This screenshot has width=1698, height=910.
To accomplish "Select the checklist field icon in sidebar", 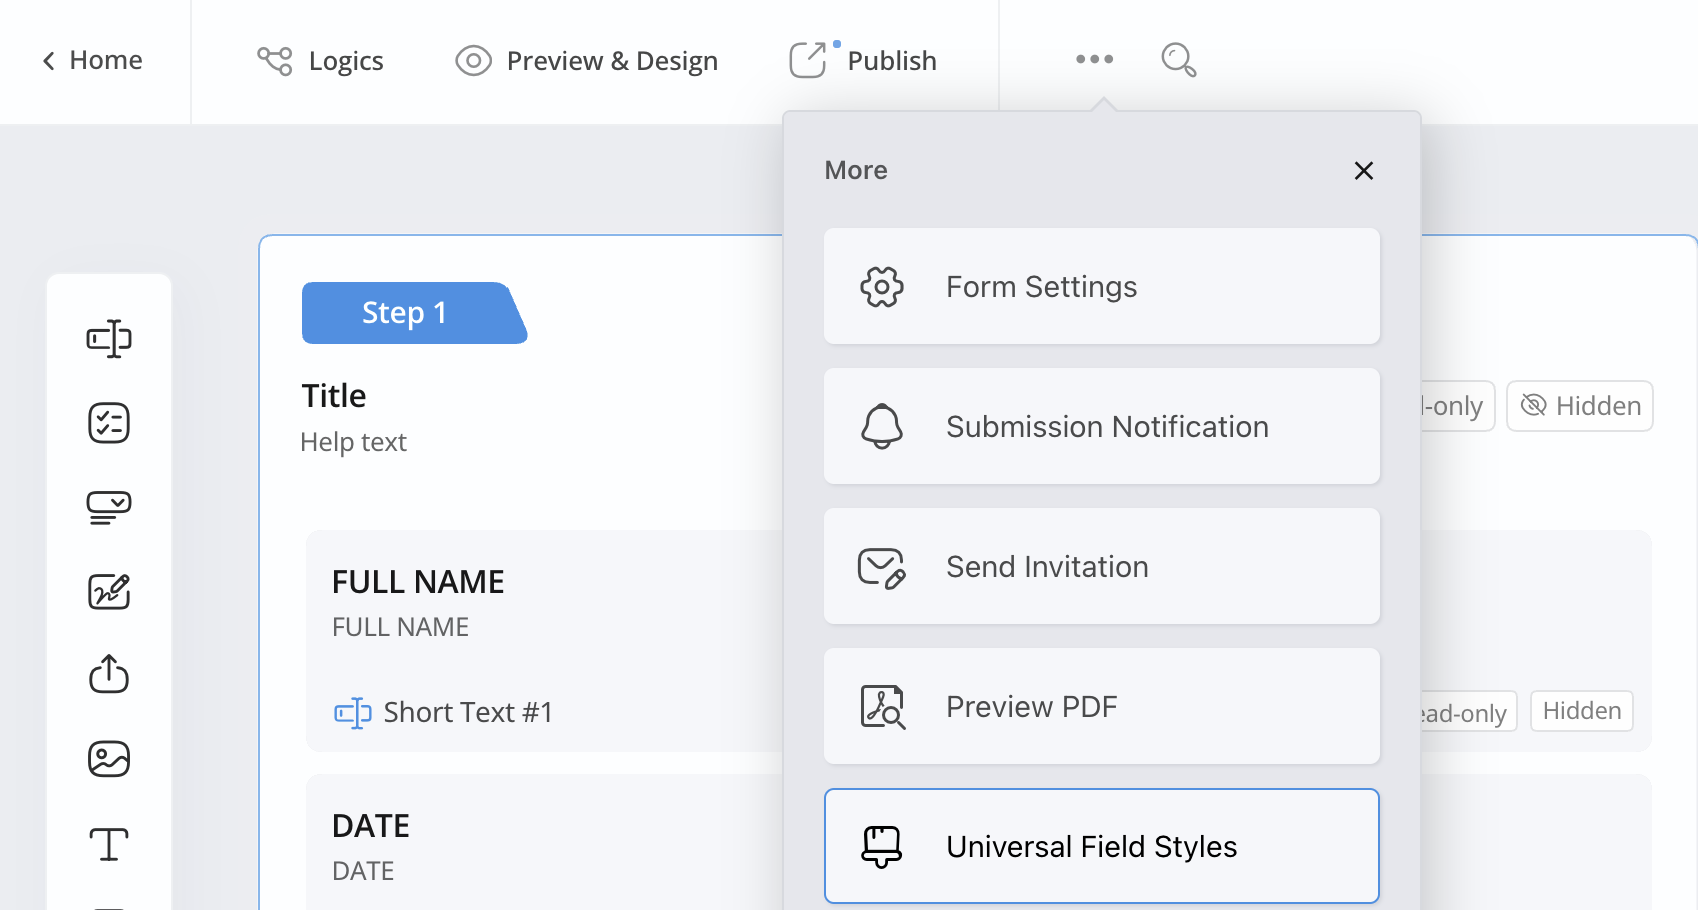I will tap(109, 423).
